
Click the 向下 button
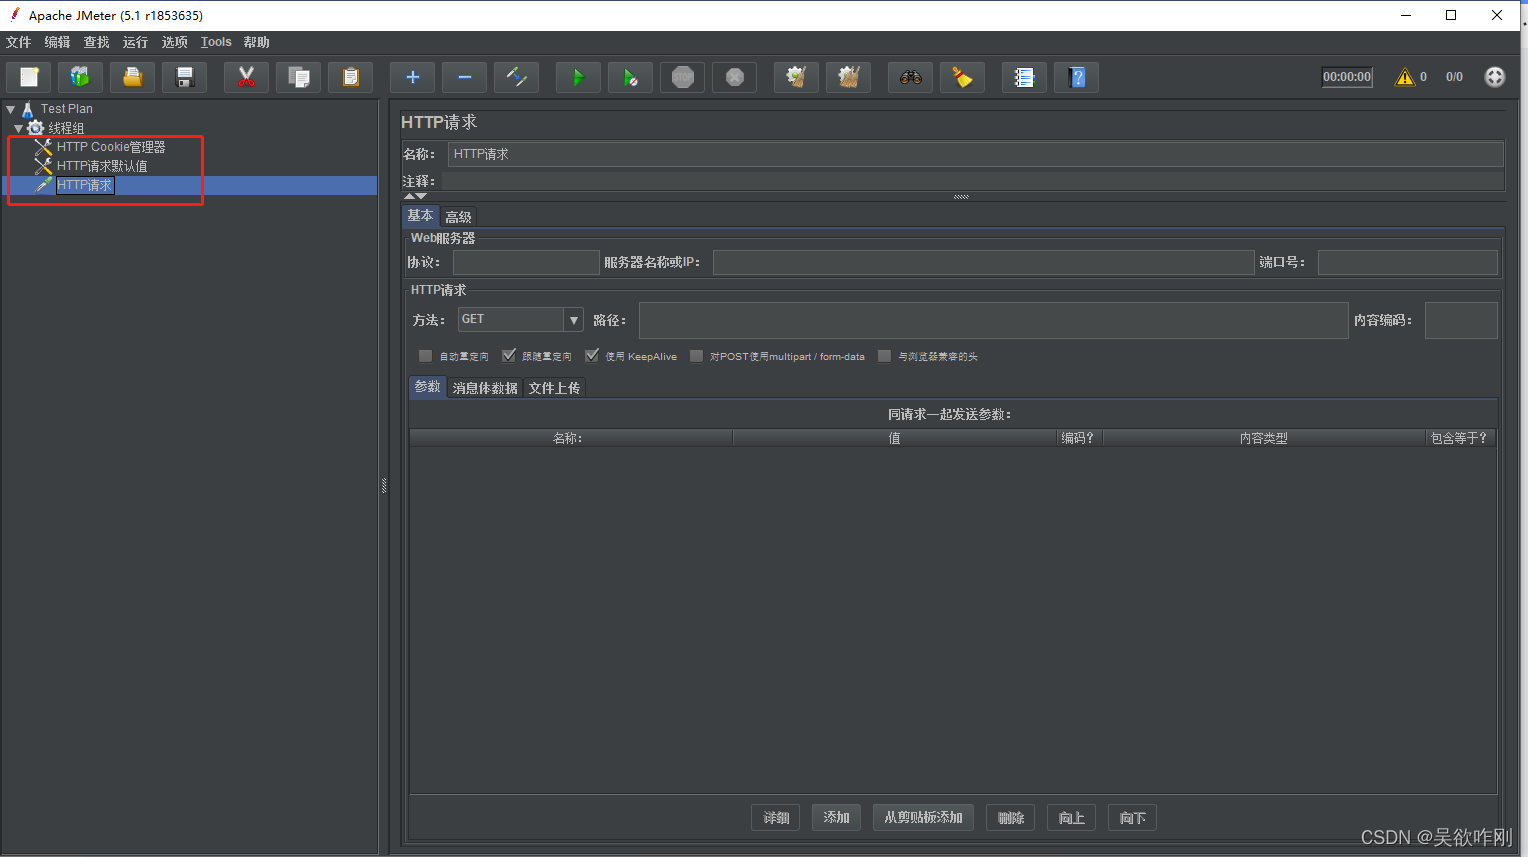click(x=1133, y=818)
